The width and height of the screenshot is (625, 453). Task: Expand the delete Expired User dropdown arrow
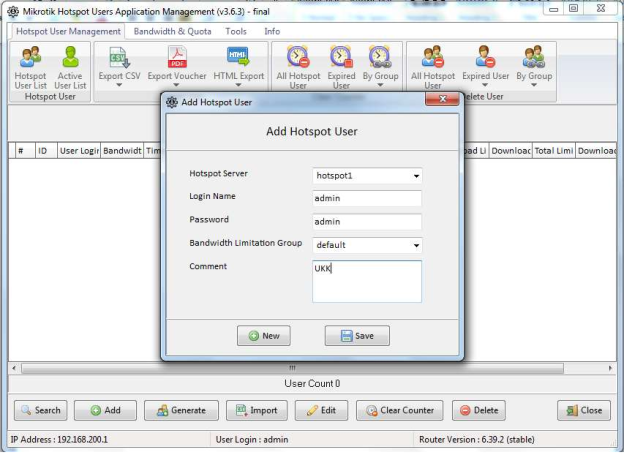click(485, 85)
